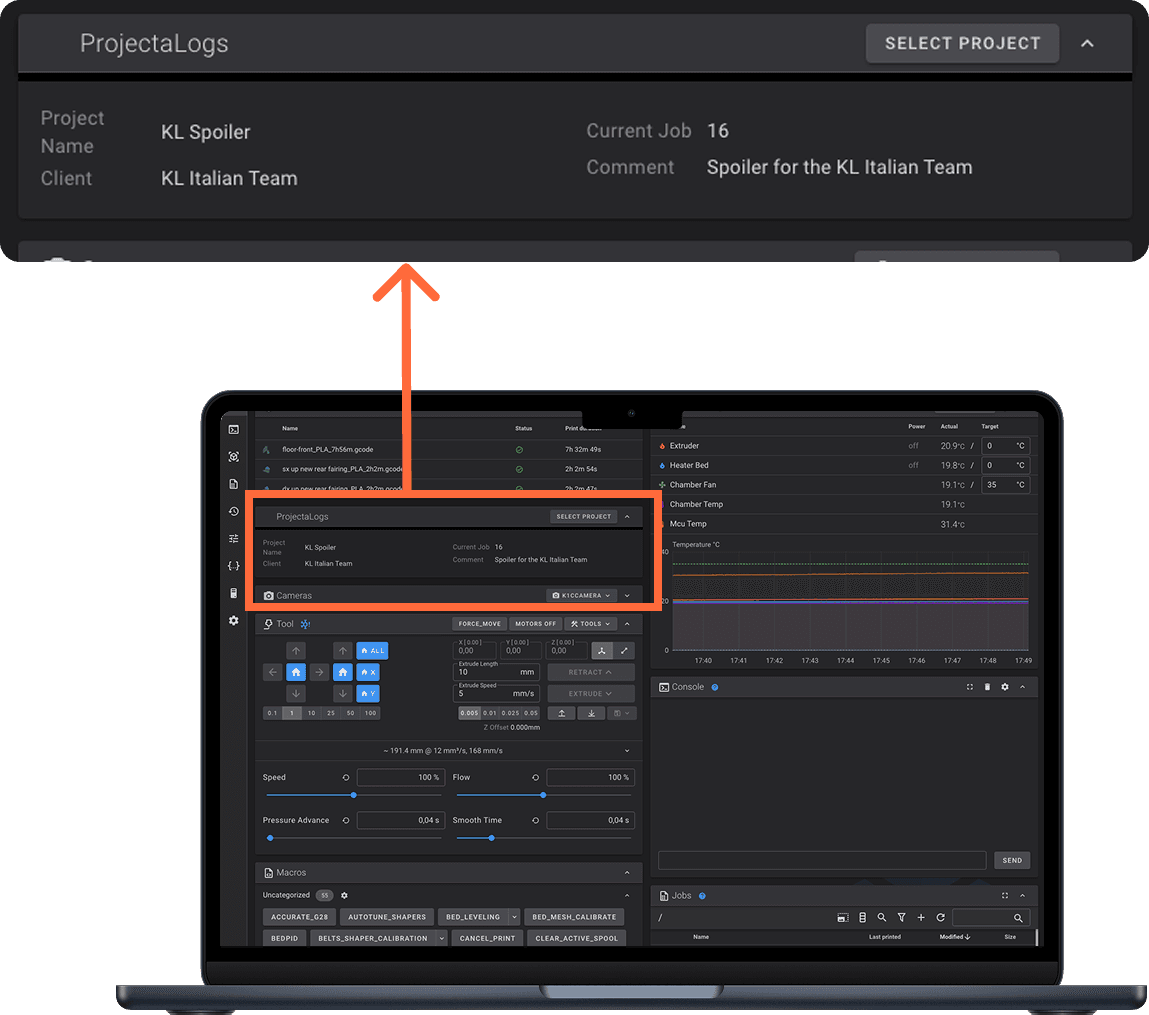The width and height of the screenshot is (1149, 1015).
Task: Select the 0.025 Z-offset step increment
Action: tap(510, 712)
